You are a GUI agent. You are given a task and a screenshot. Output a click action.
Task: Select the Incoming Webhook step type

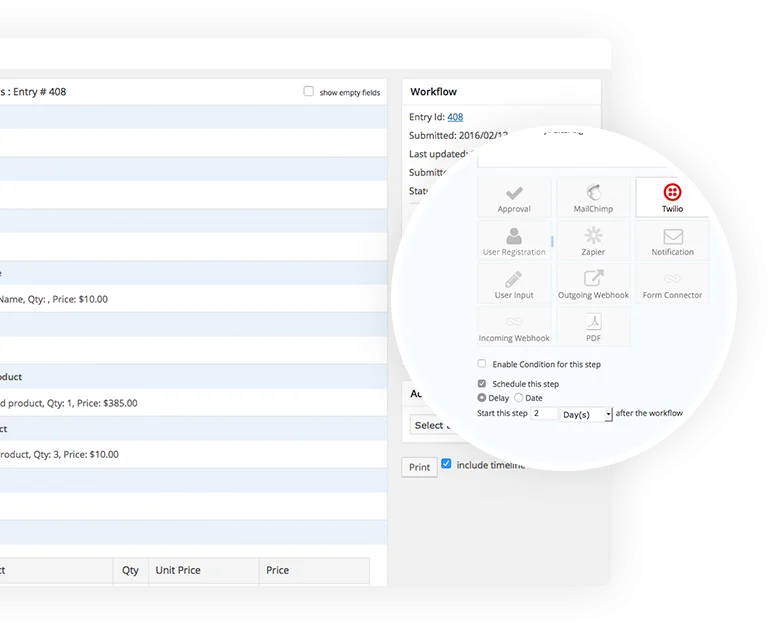click(514, 327)
